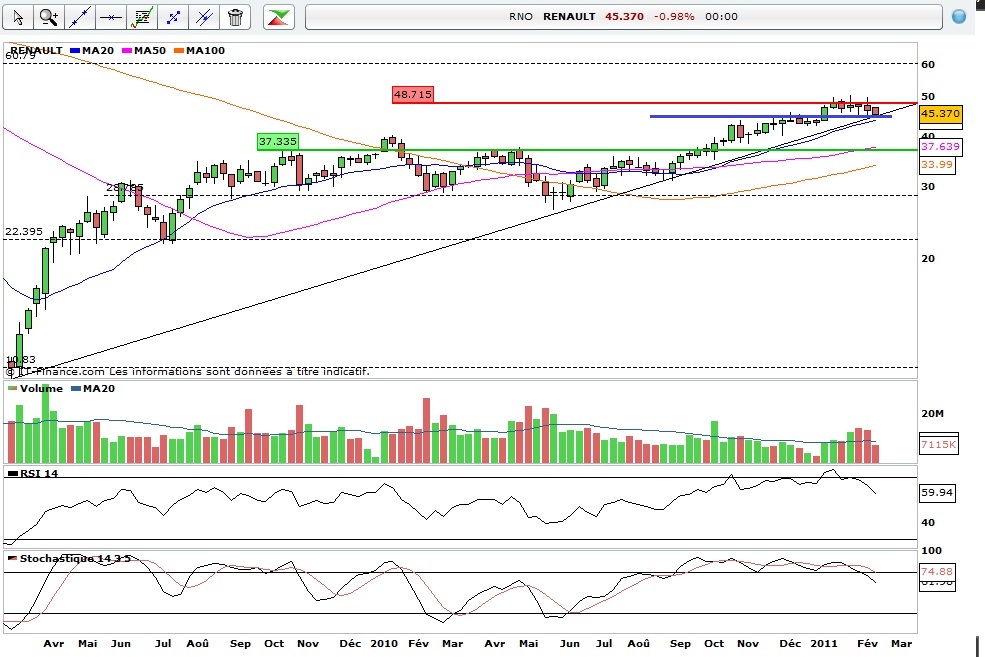Image resolution: width=985 pixels, height=657 pixels.
Task: Click the 59.94 RSI value tag
Action: click(937, 492)
